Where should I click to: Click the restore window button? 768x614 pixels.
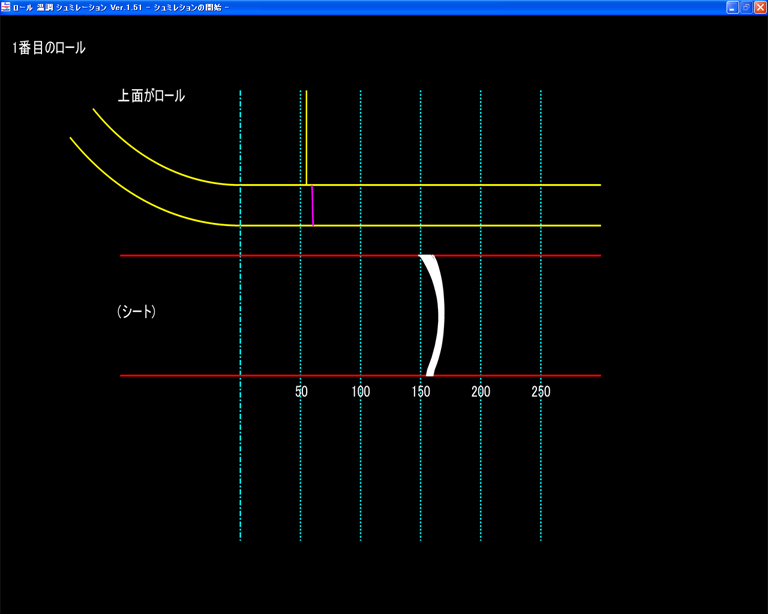[746, 7]
